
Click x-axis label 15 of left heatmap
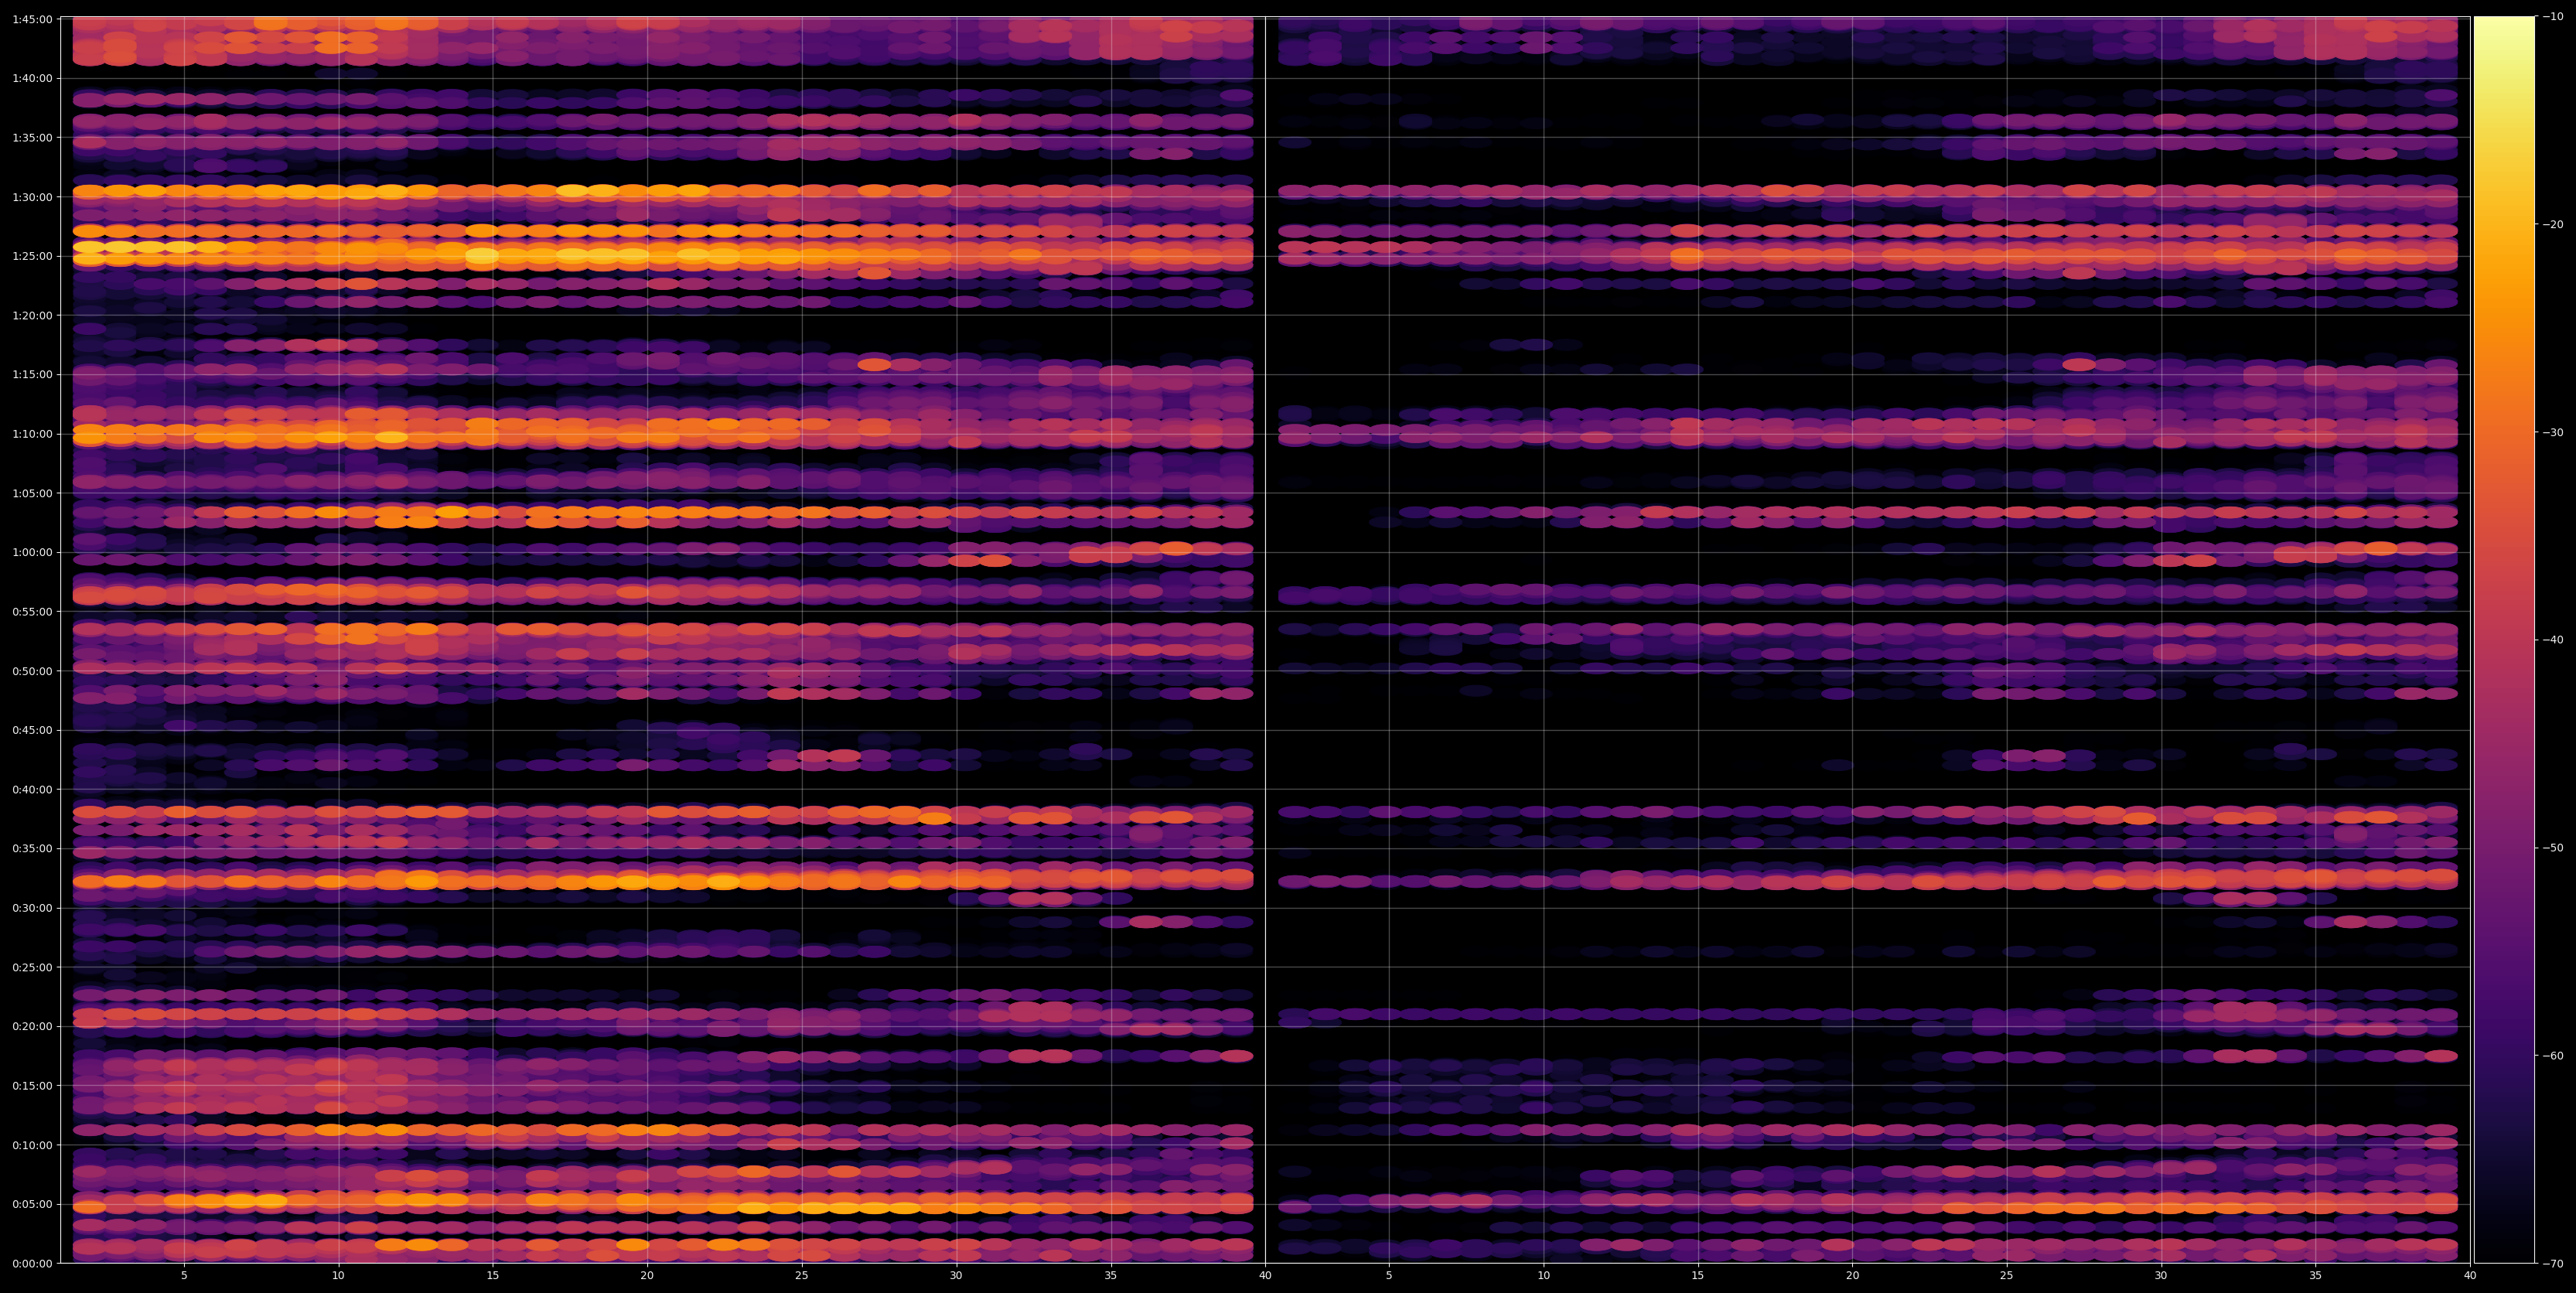493,1276
